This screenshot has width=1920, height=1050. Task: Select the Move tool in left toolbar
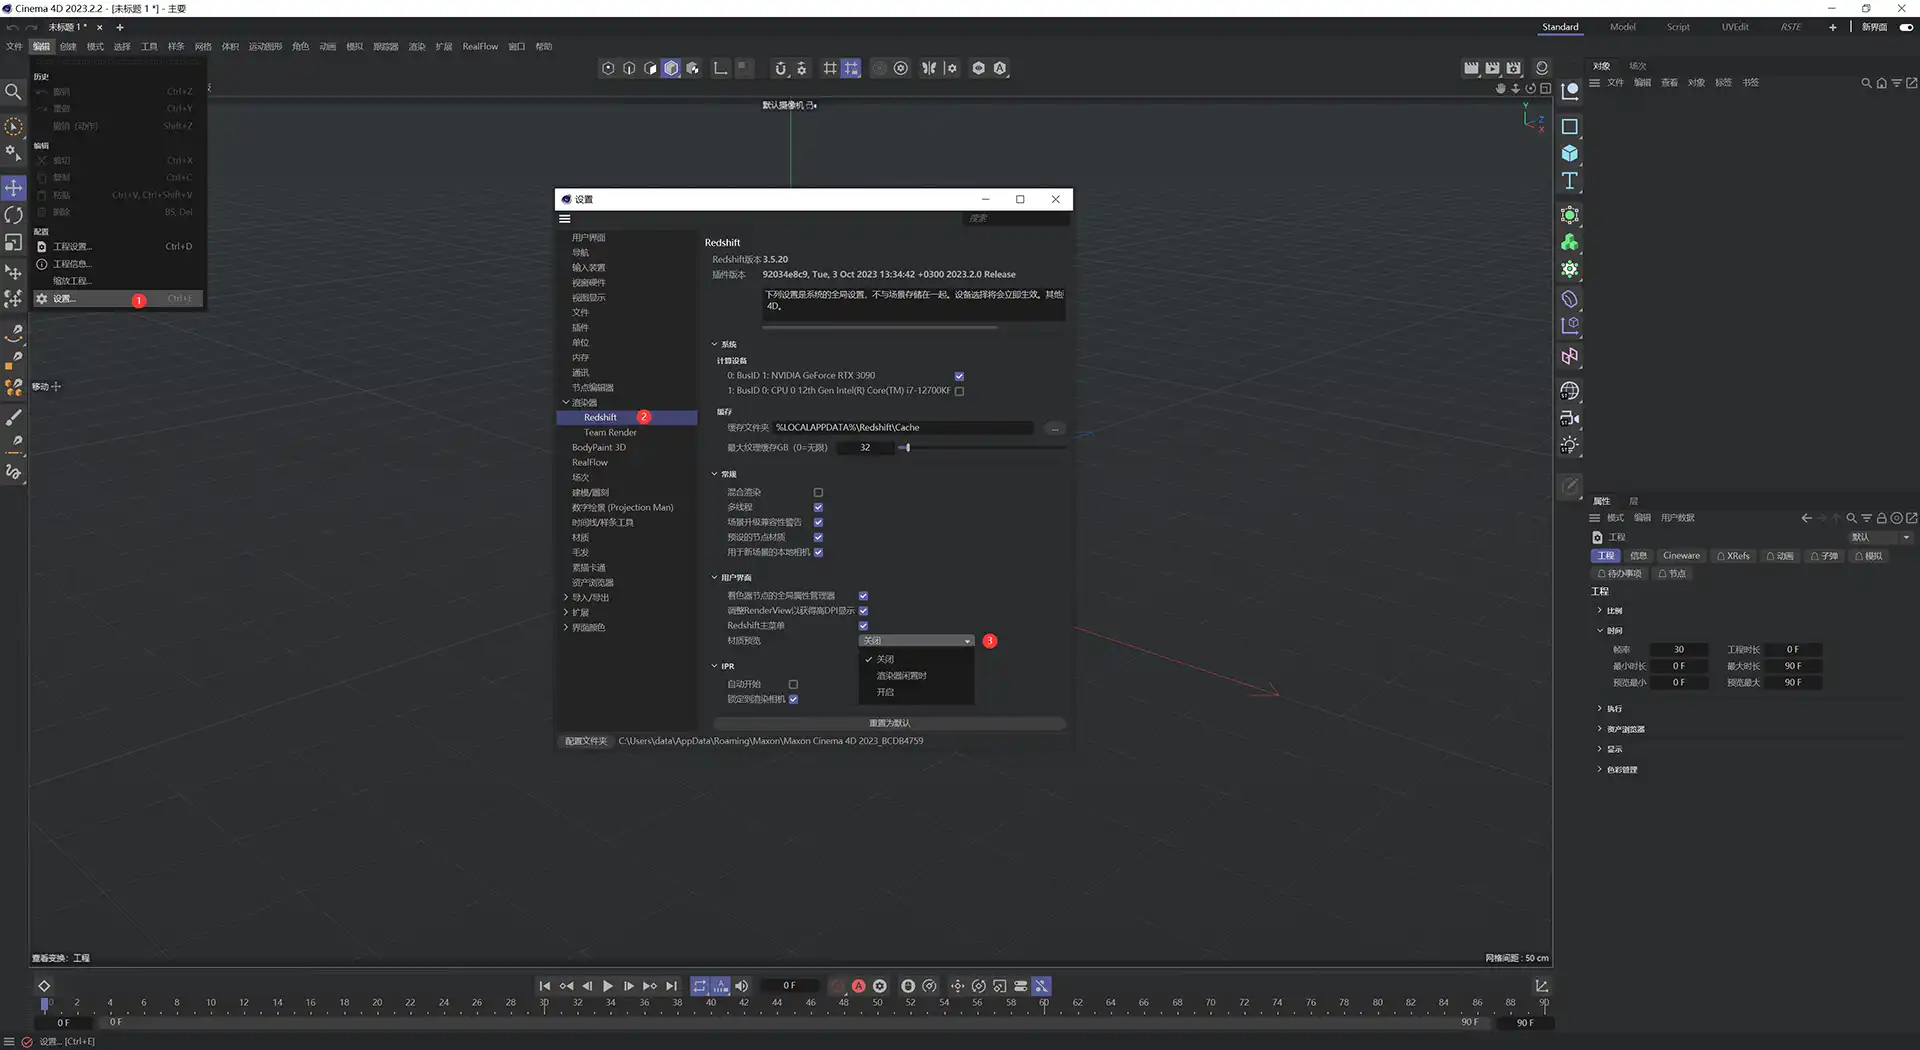coord(14,188)
